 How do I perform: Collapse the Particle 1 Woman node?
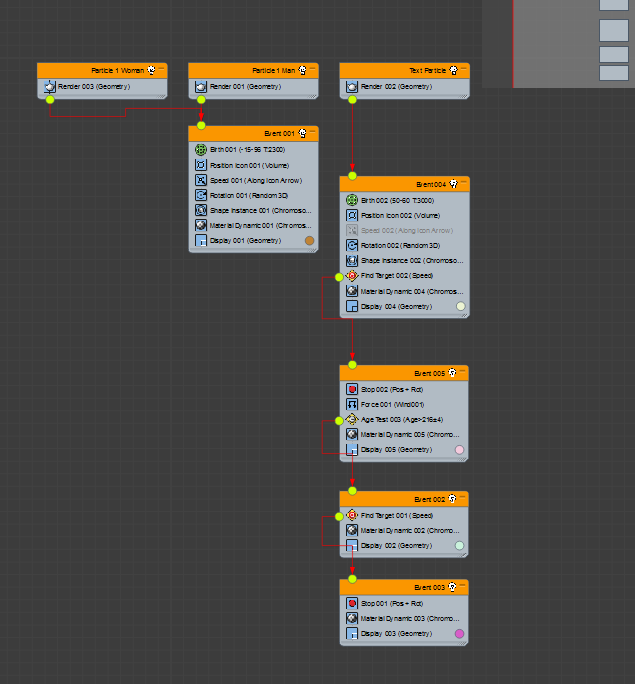pyautogui.click(x=161, y=68)
